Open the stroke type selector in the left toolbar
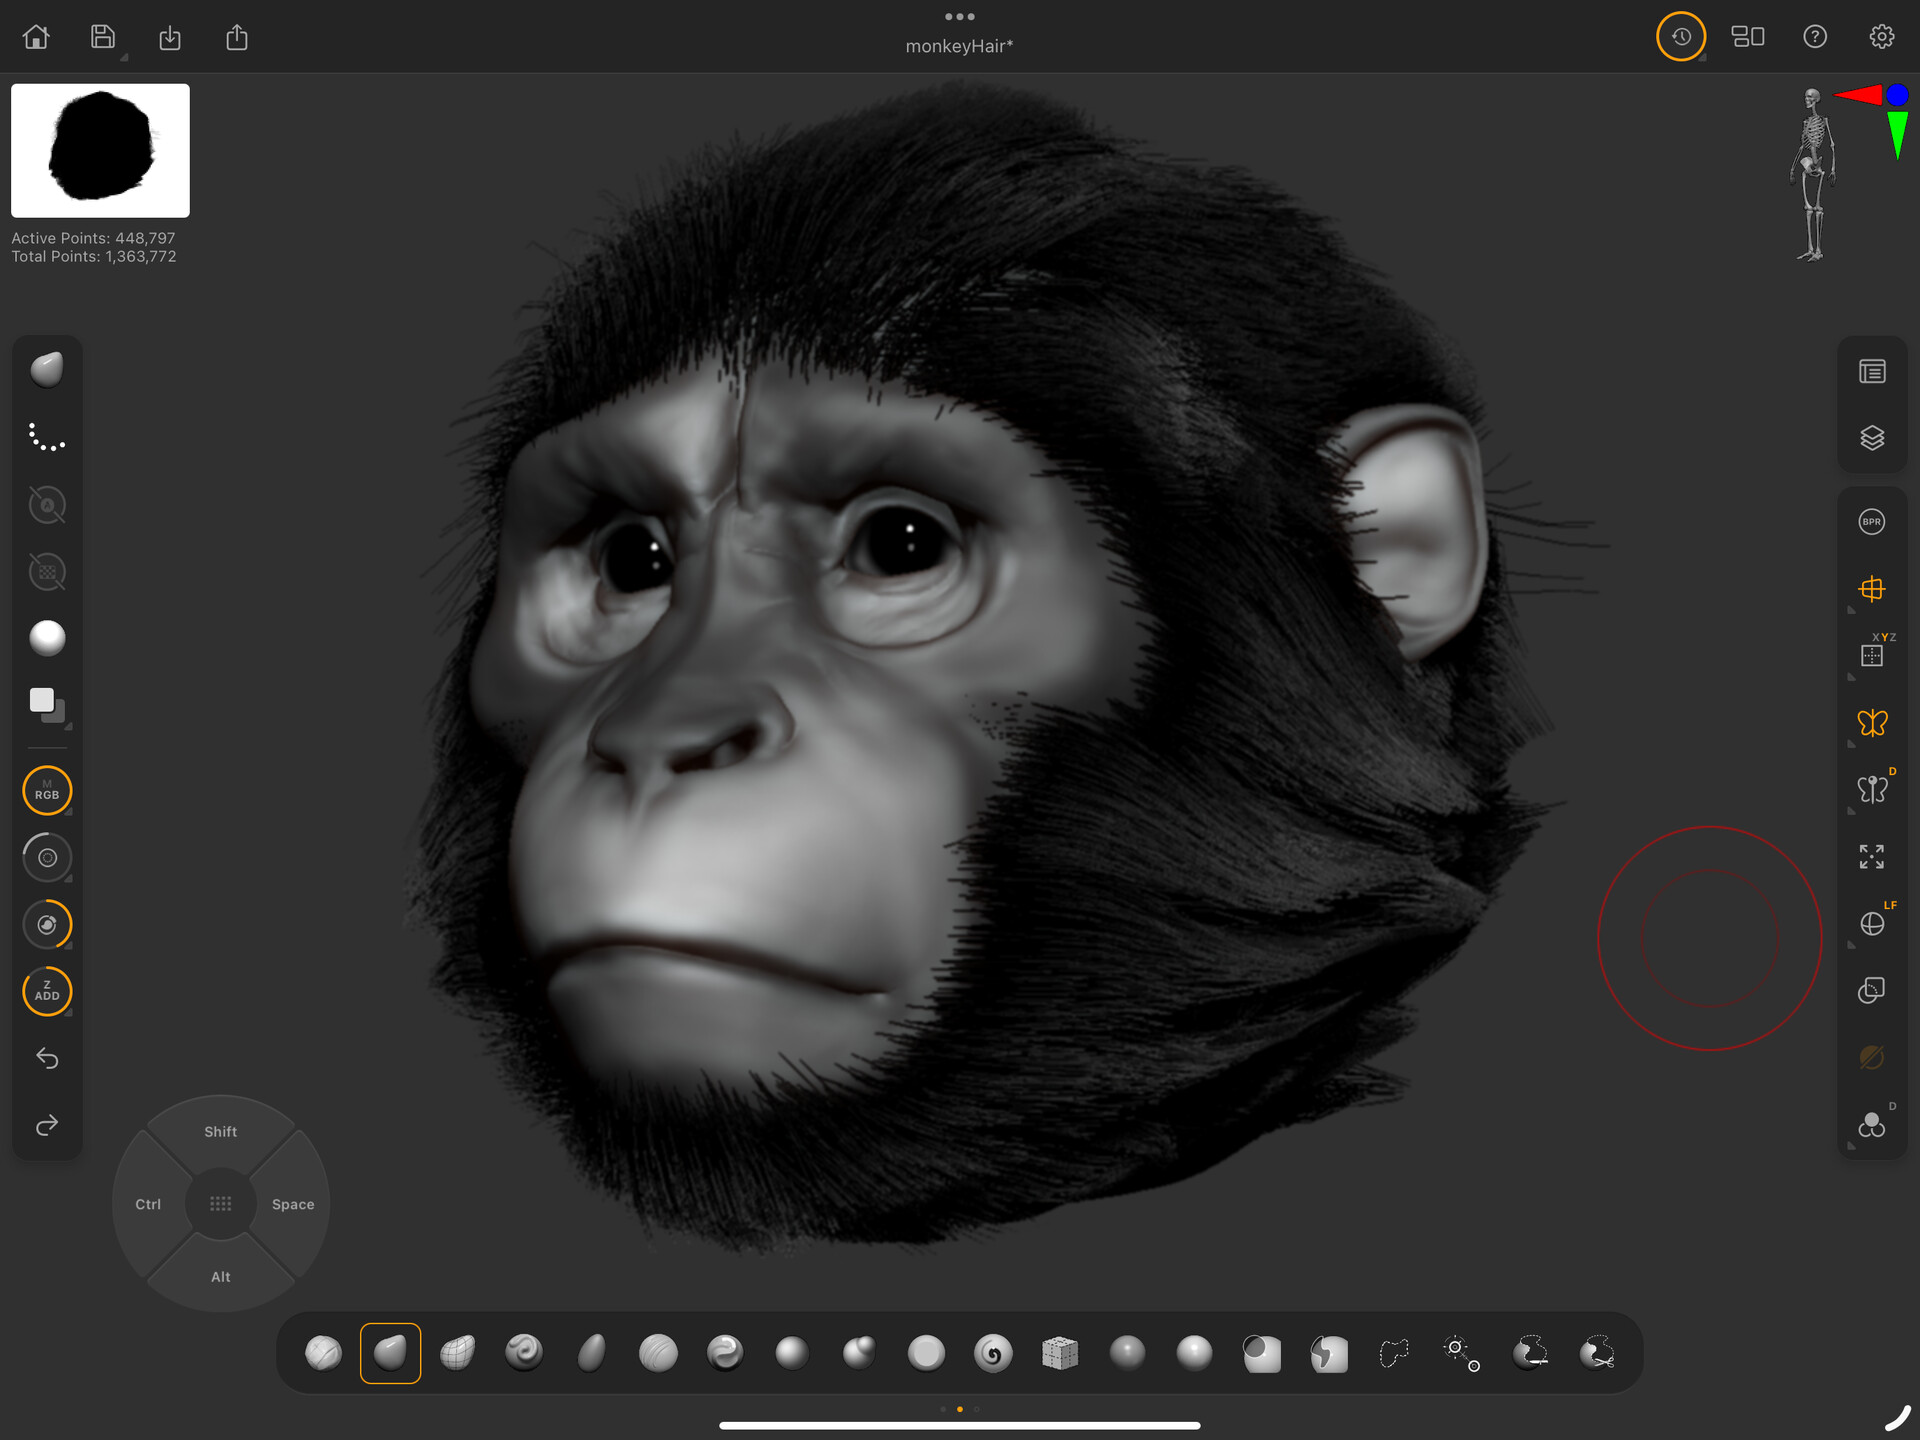Viewport: 1920px width, 1440px height. [46, 437]
